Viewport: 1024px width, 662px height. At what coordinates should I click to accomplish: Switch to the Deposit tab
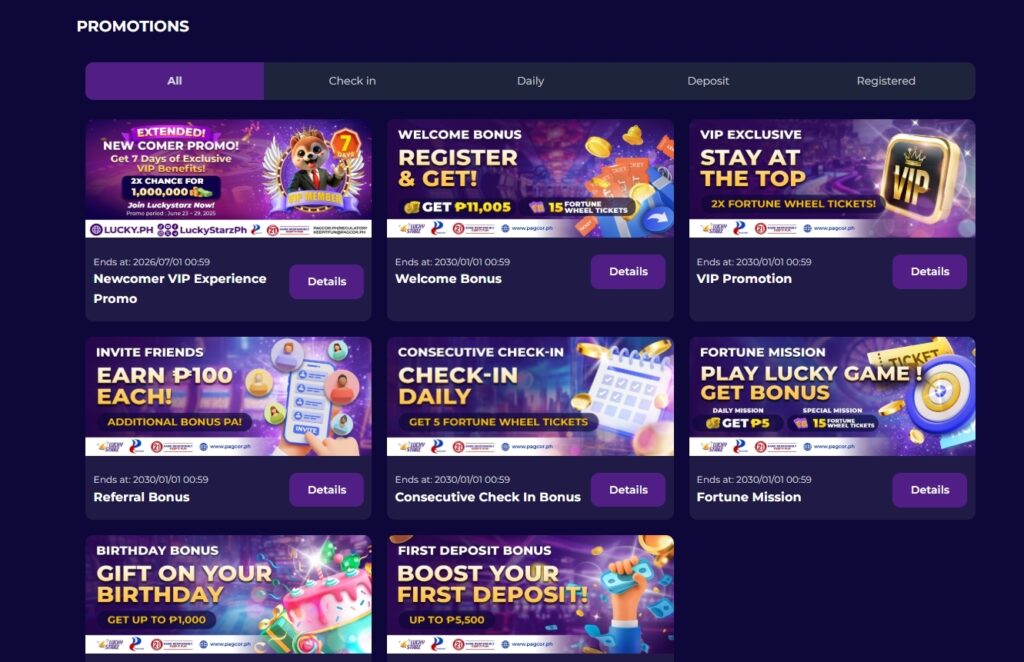[708, 81]
